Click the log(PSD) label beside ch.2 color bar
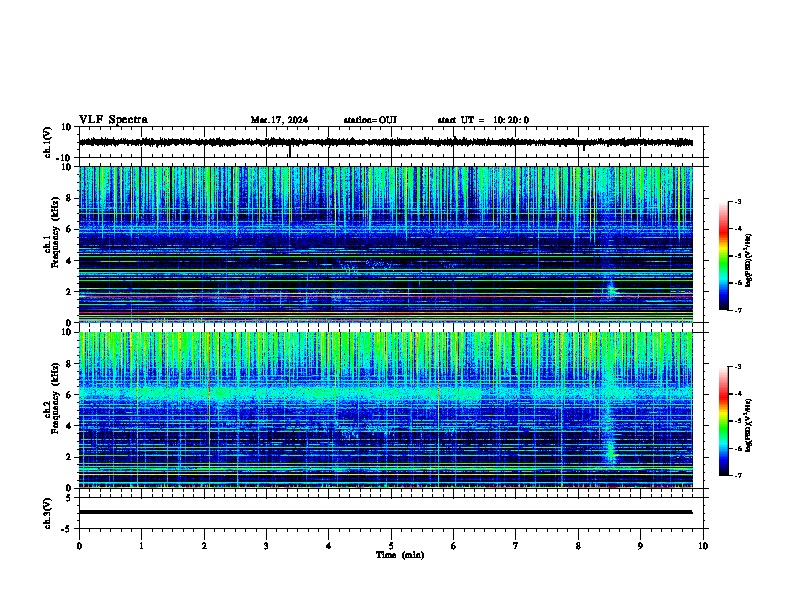This screenshot has height=612, width=792. tap(748, 426)
